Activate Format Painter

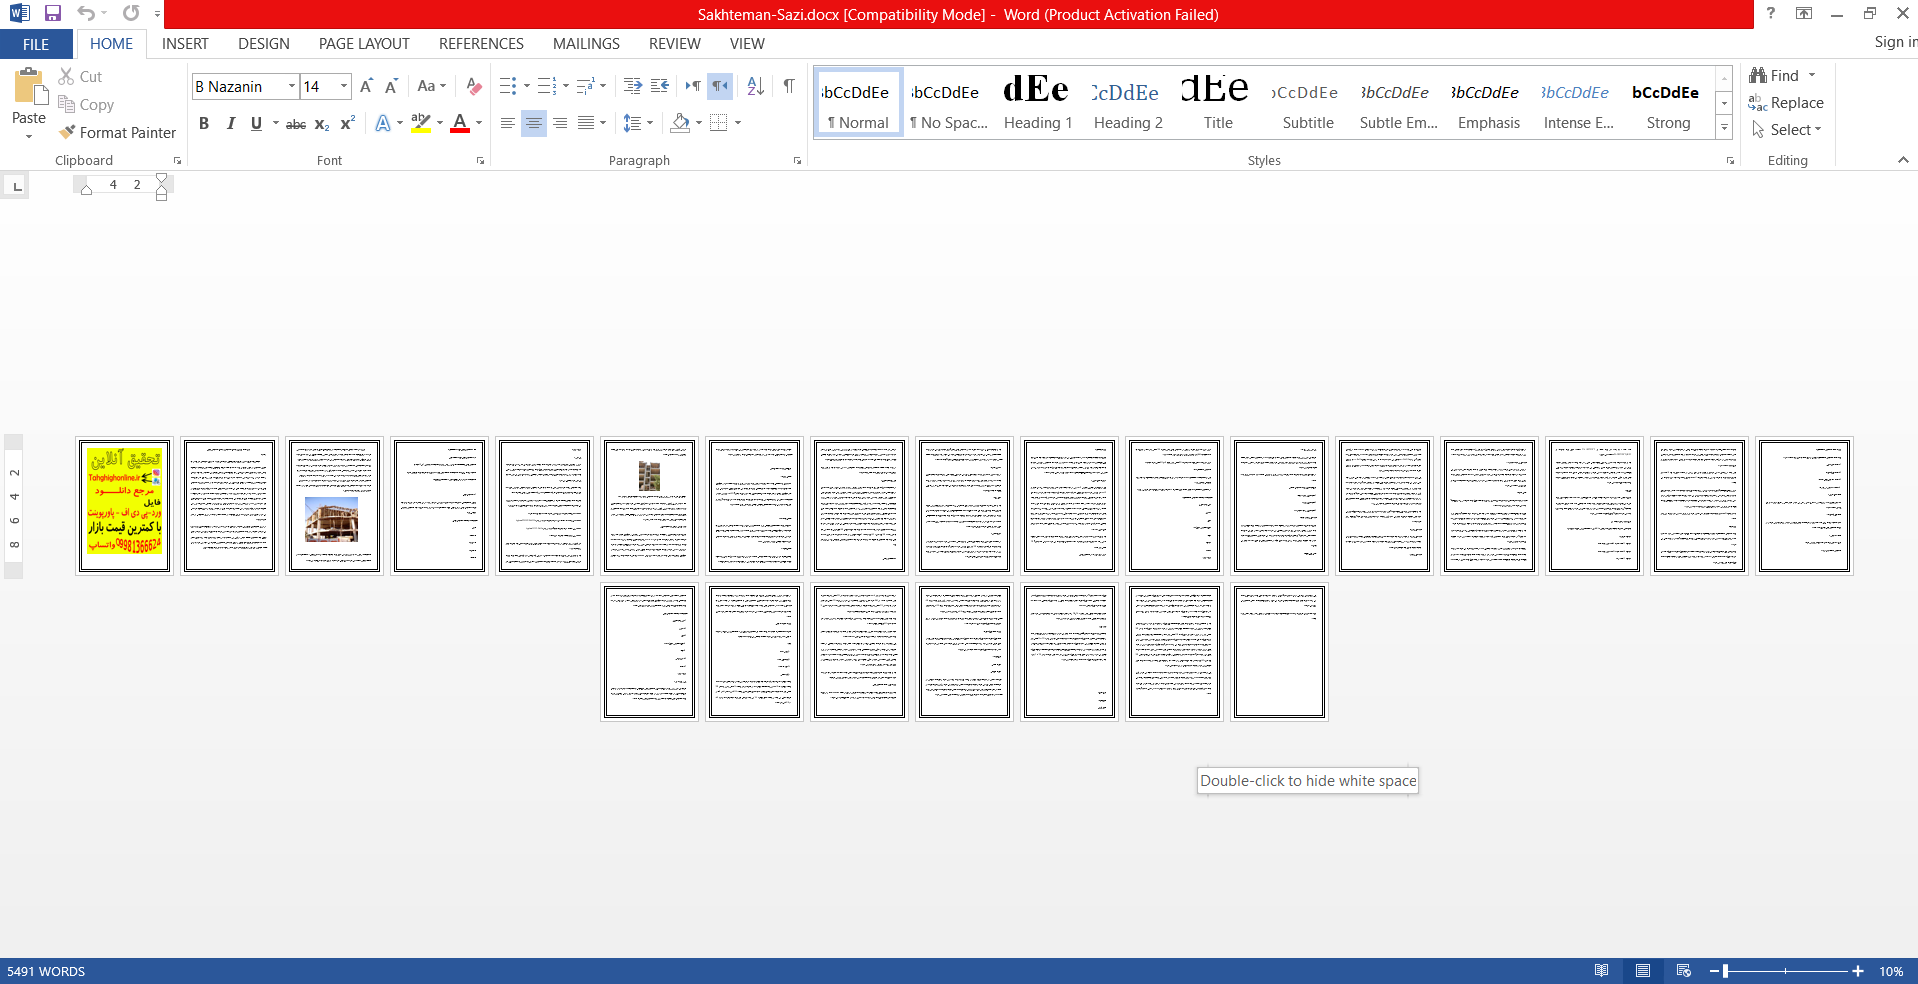[117, 132]
